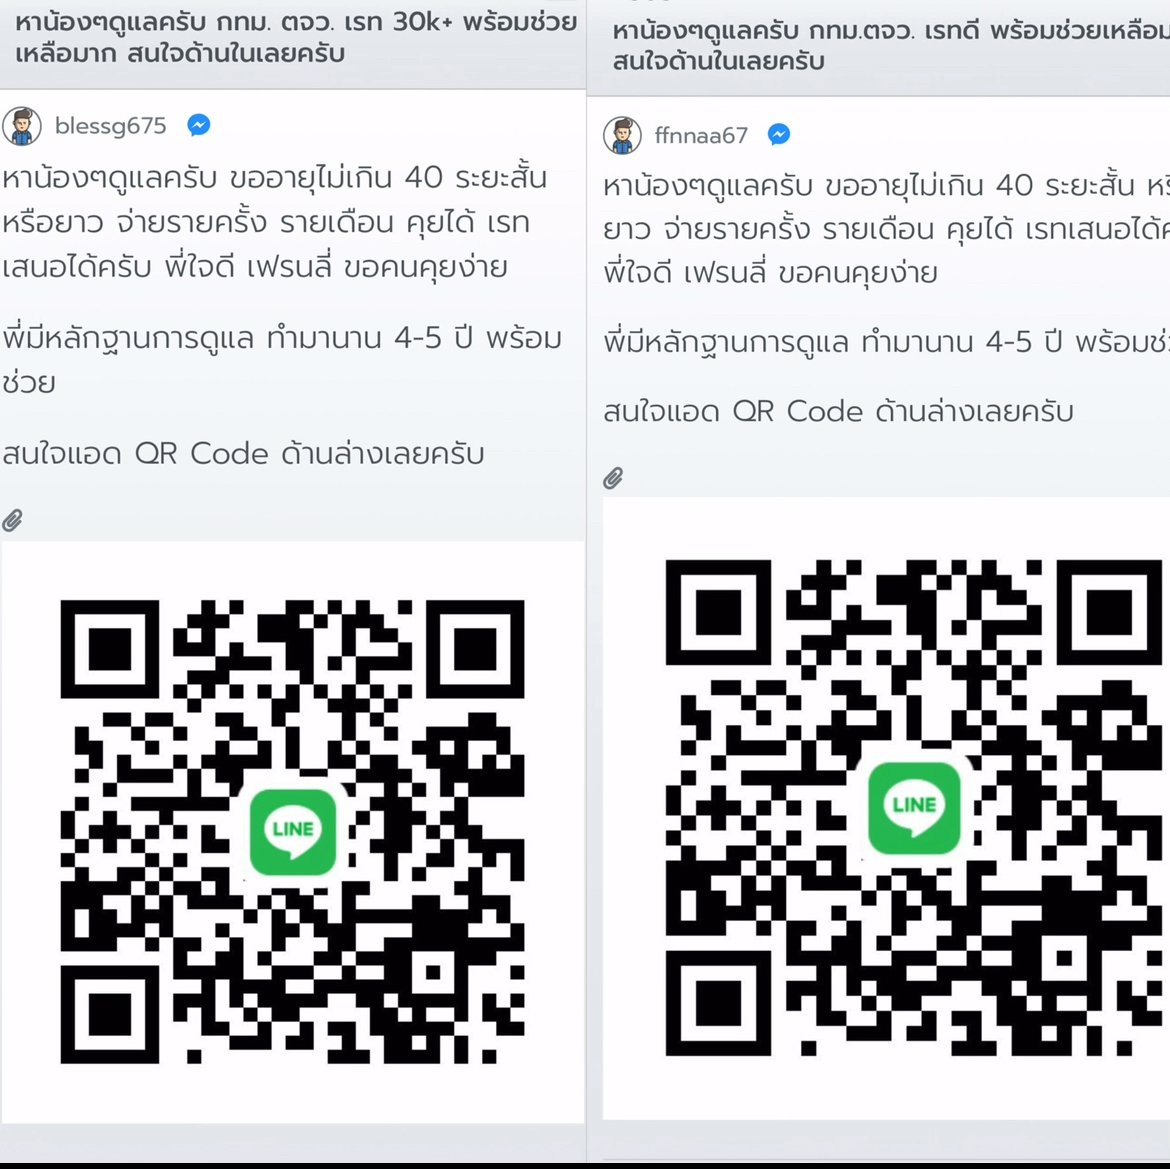1170x1169 pixels.
Task: Click the LINE logo in blessg675's QR code
Action: 292,831
